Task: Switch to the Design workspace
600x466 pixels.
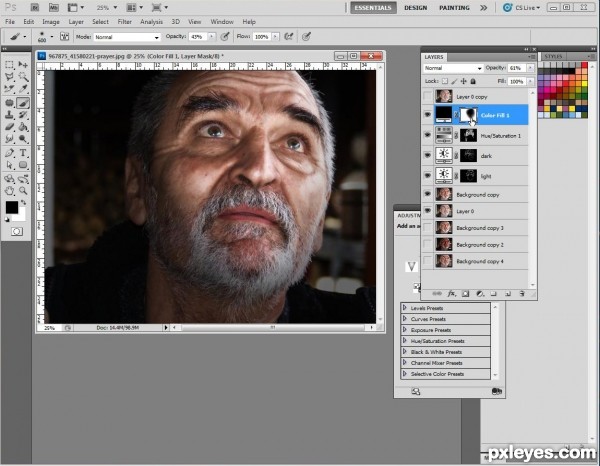Action: (x=416, y=8)
